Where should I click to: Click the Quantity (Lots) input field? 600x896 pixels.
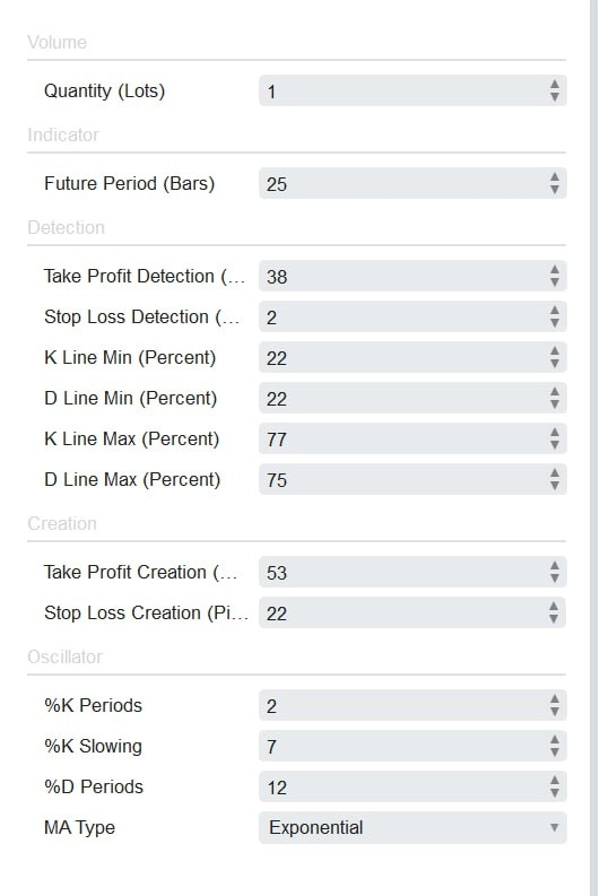(413, 91)
